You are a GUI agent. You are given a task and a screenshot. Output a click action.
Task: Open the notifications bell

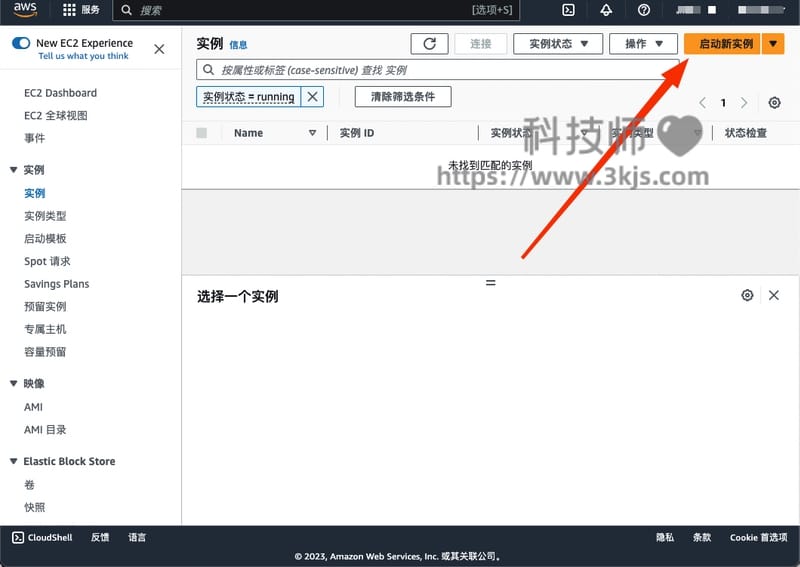(x=606, y=10)
